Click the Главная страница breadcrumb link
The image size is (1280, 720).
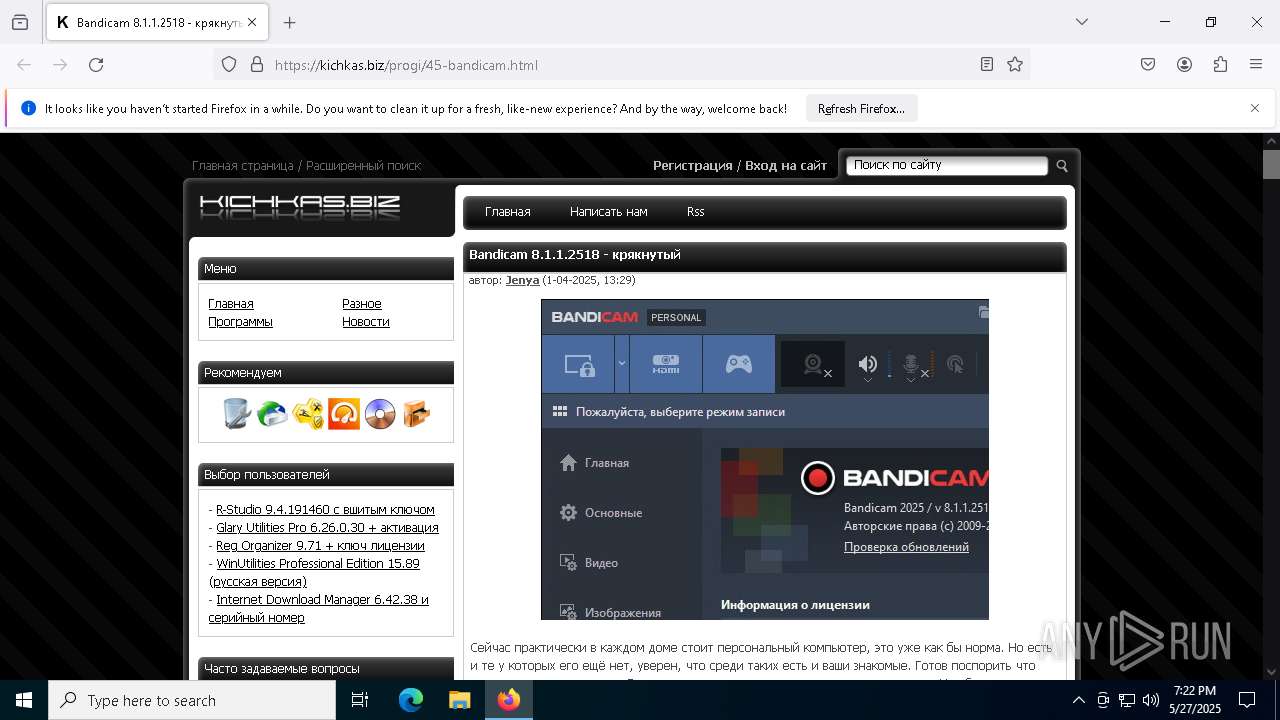click(x=242, y=165)
